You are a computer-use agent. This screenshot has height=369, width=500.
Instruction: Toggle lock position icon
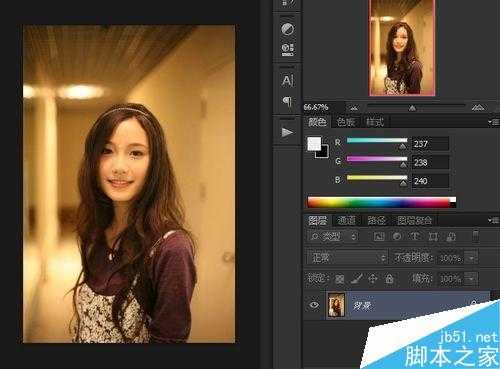click(x=373, y=279)
